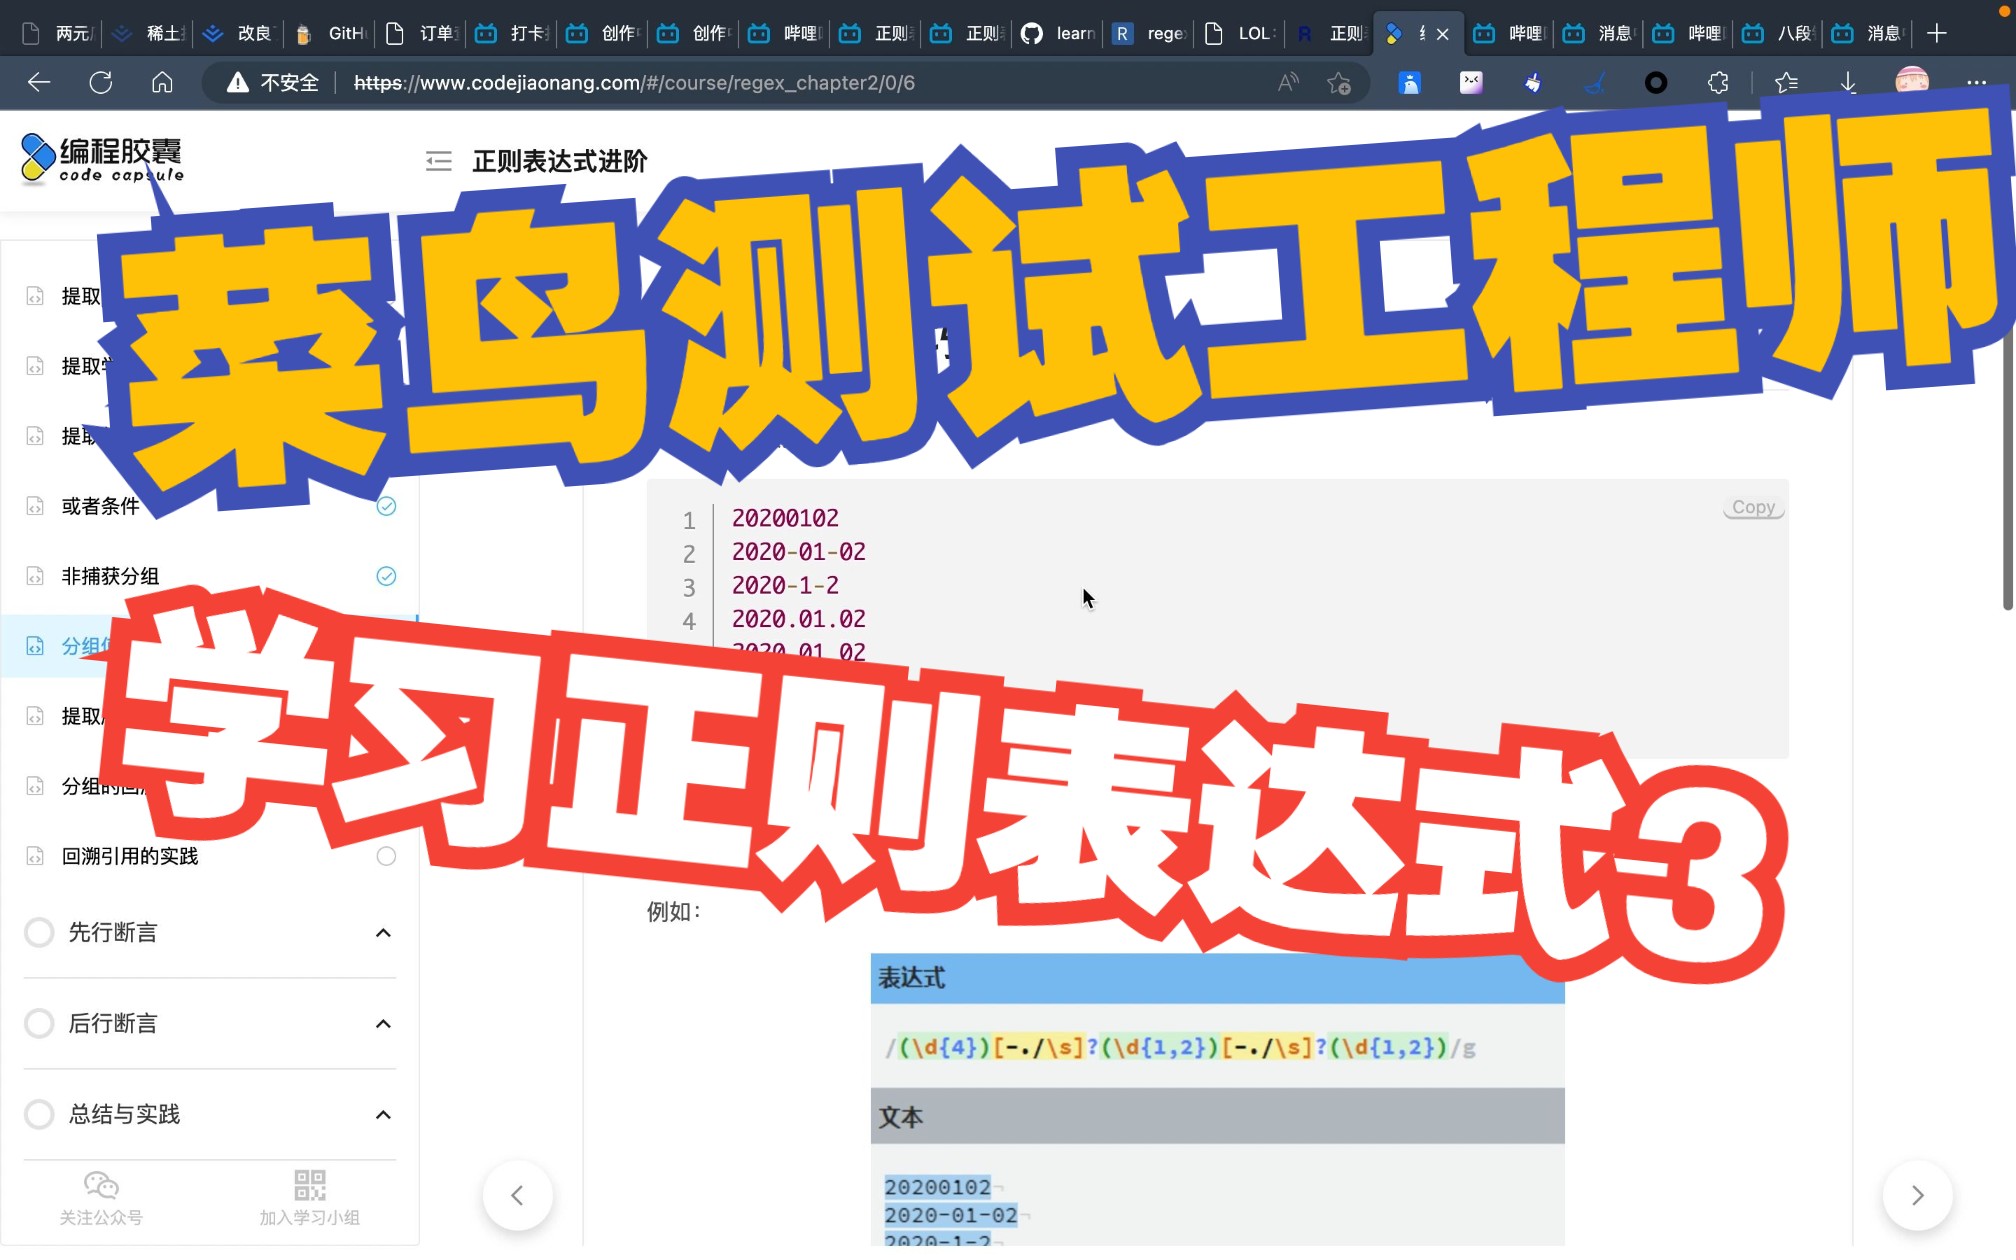Mark 先行断言 as completed via its circle

39,932
